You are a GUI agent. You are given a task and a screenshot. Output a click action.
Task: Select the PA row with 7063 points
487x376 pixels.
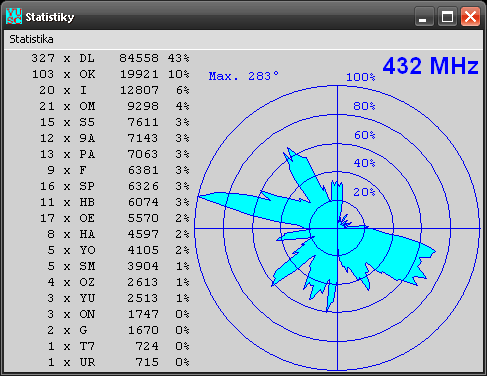point(114,154)
